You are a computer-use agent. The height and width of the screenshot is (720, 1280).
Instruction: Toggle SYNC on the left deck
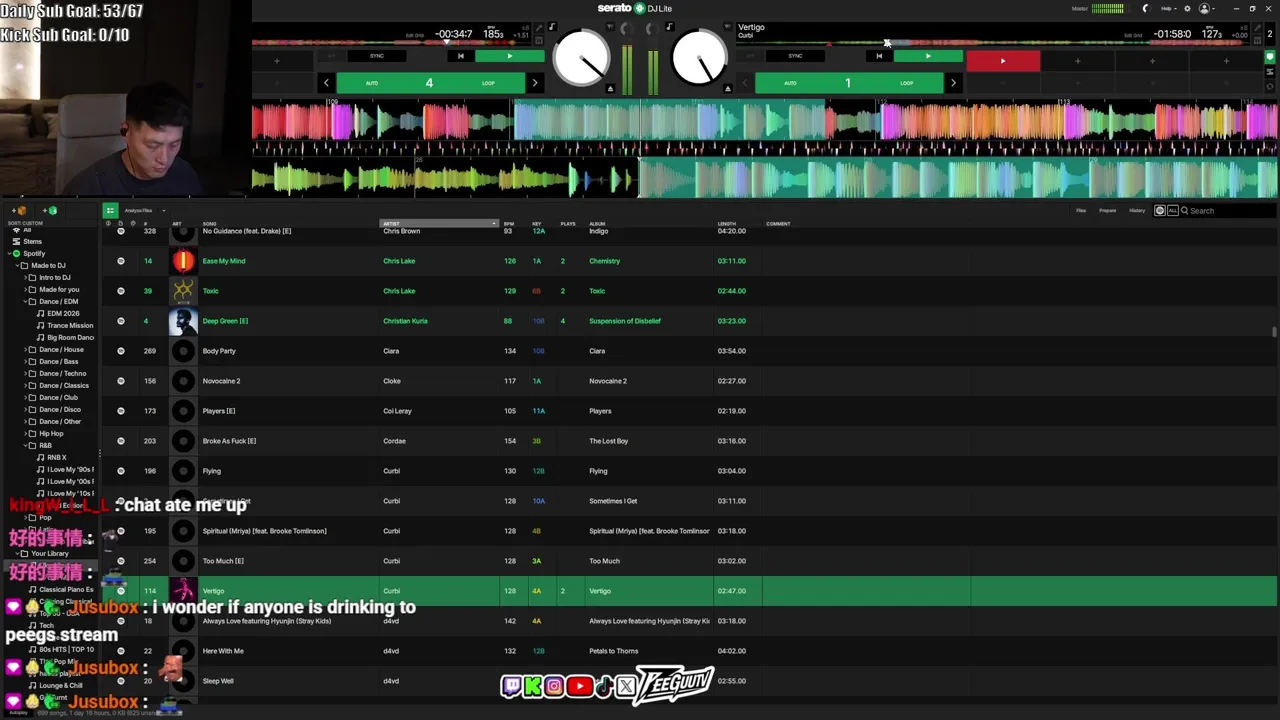tap(377, 56)
